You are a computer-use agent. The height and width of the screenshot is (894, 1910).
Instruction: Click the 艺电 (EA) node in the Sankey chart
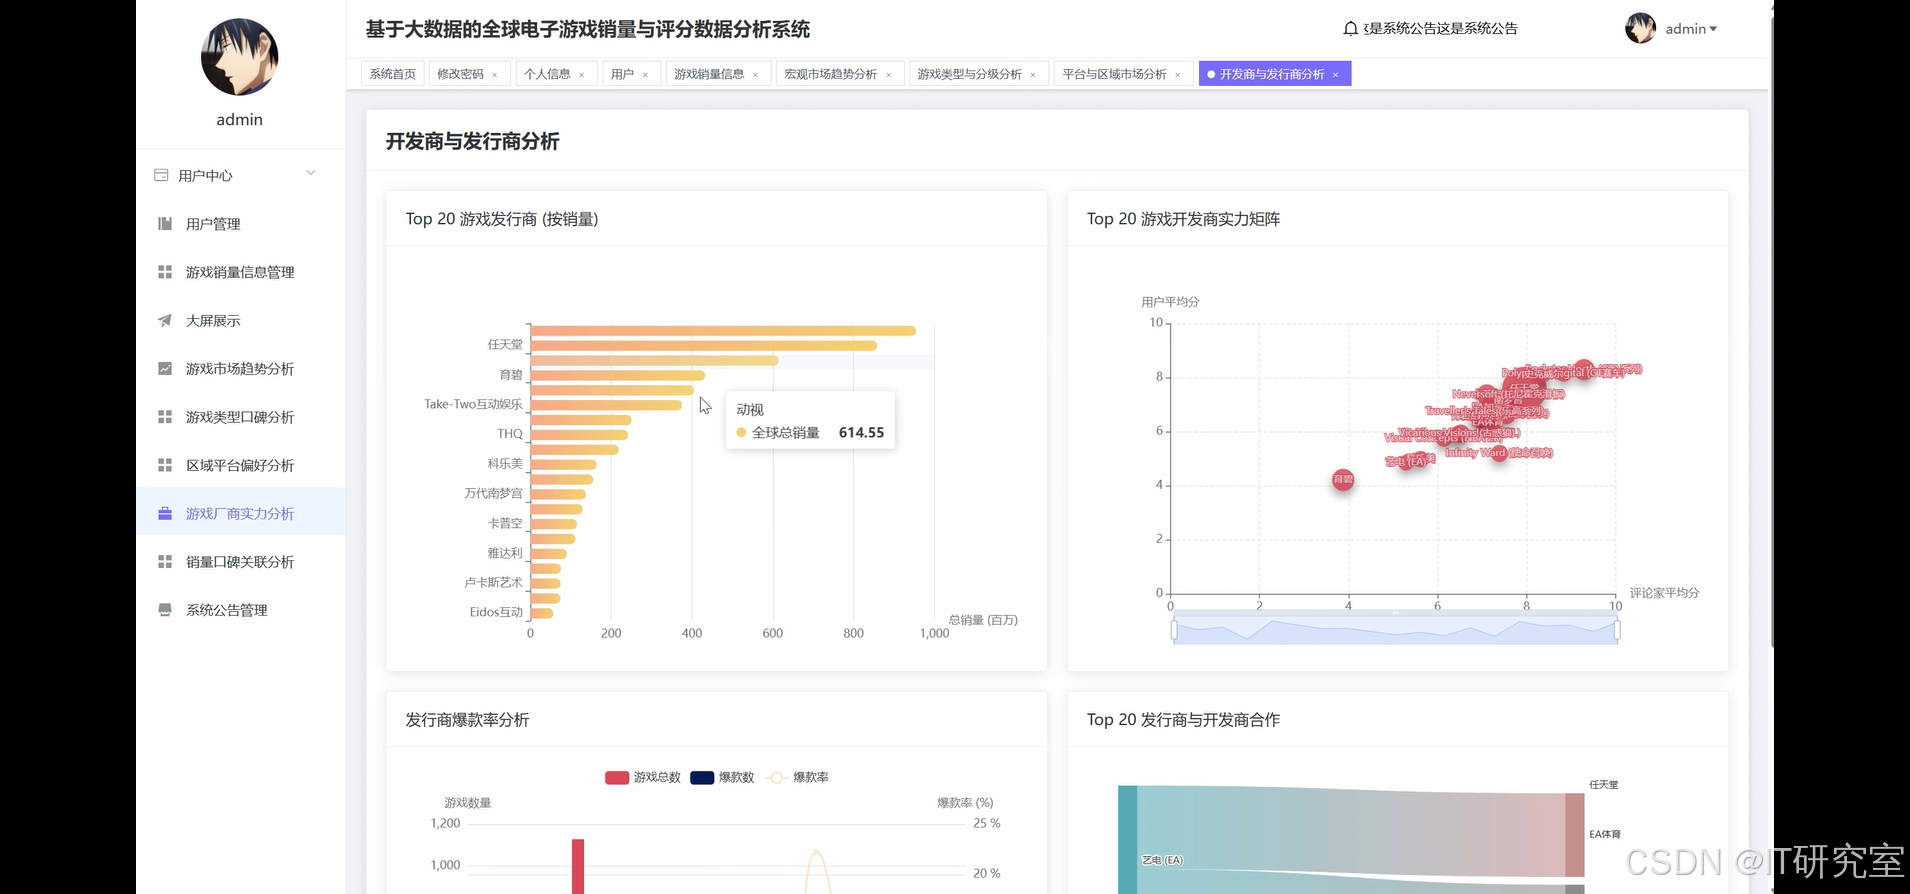click(1128, 840)
